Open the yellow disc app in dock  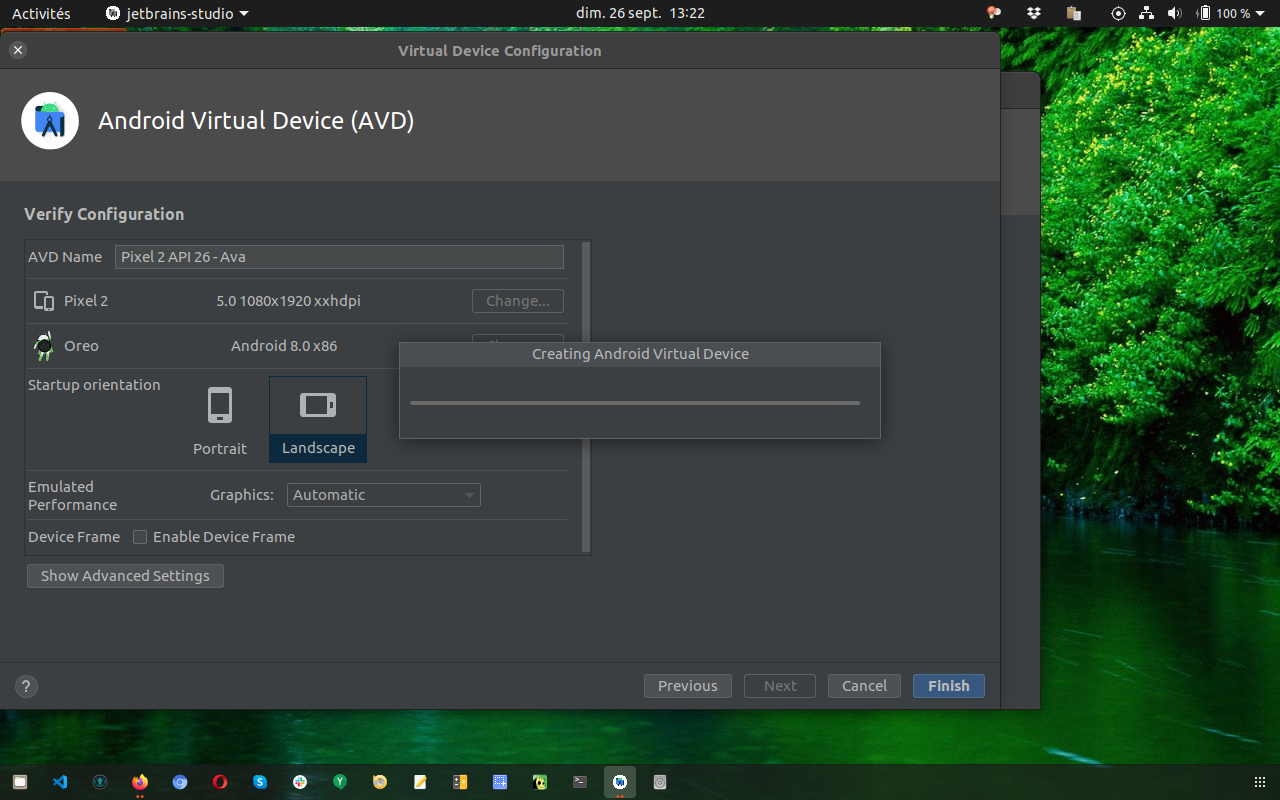[x=380, y=782]
